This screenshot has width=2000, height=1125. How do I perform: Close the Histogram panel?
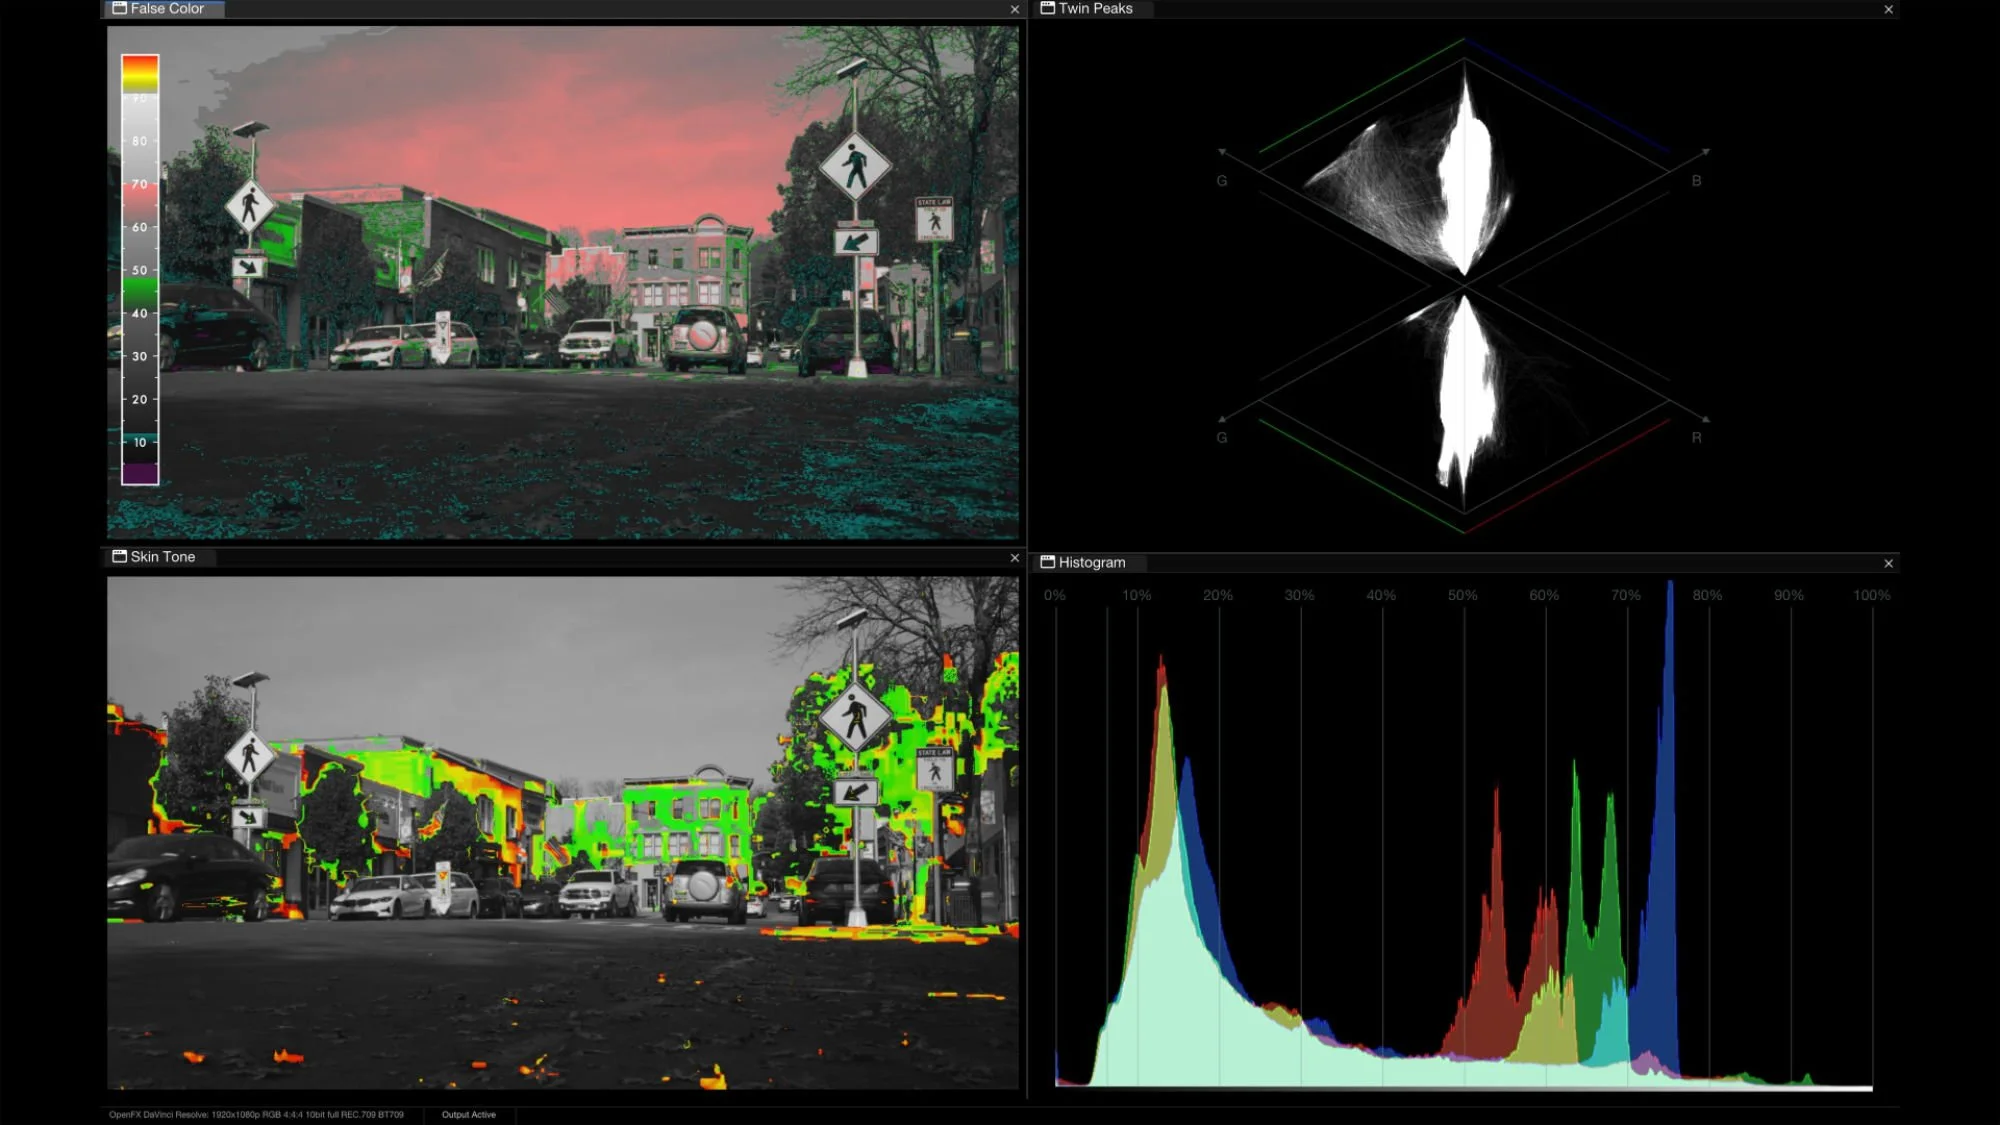pos(1888,564)
